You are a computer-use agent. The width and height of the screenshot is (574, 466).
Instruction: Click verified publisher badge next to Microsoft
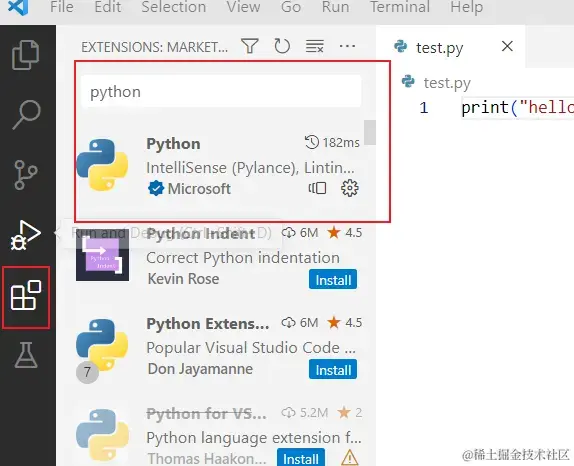point(156,189)
